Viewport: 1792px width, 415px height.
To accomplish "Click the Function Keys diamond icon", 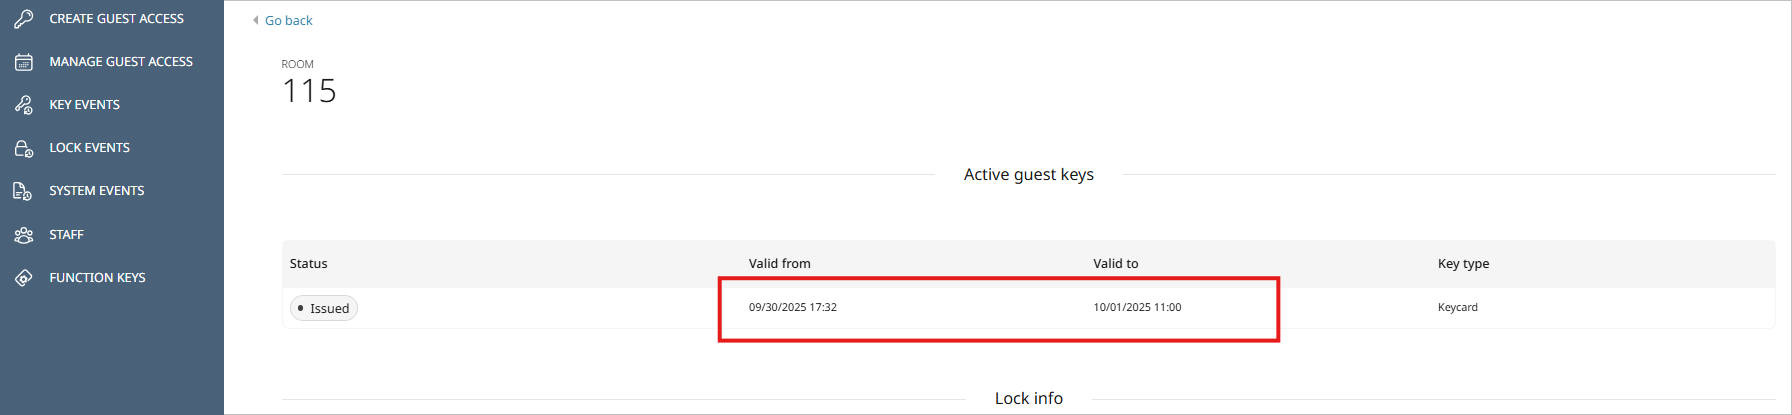I will [24, 278].
